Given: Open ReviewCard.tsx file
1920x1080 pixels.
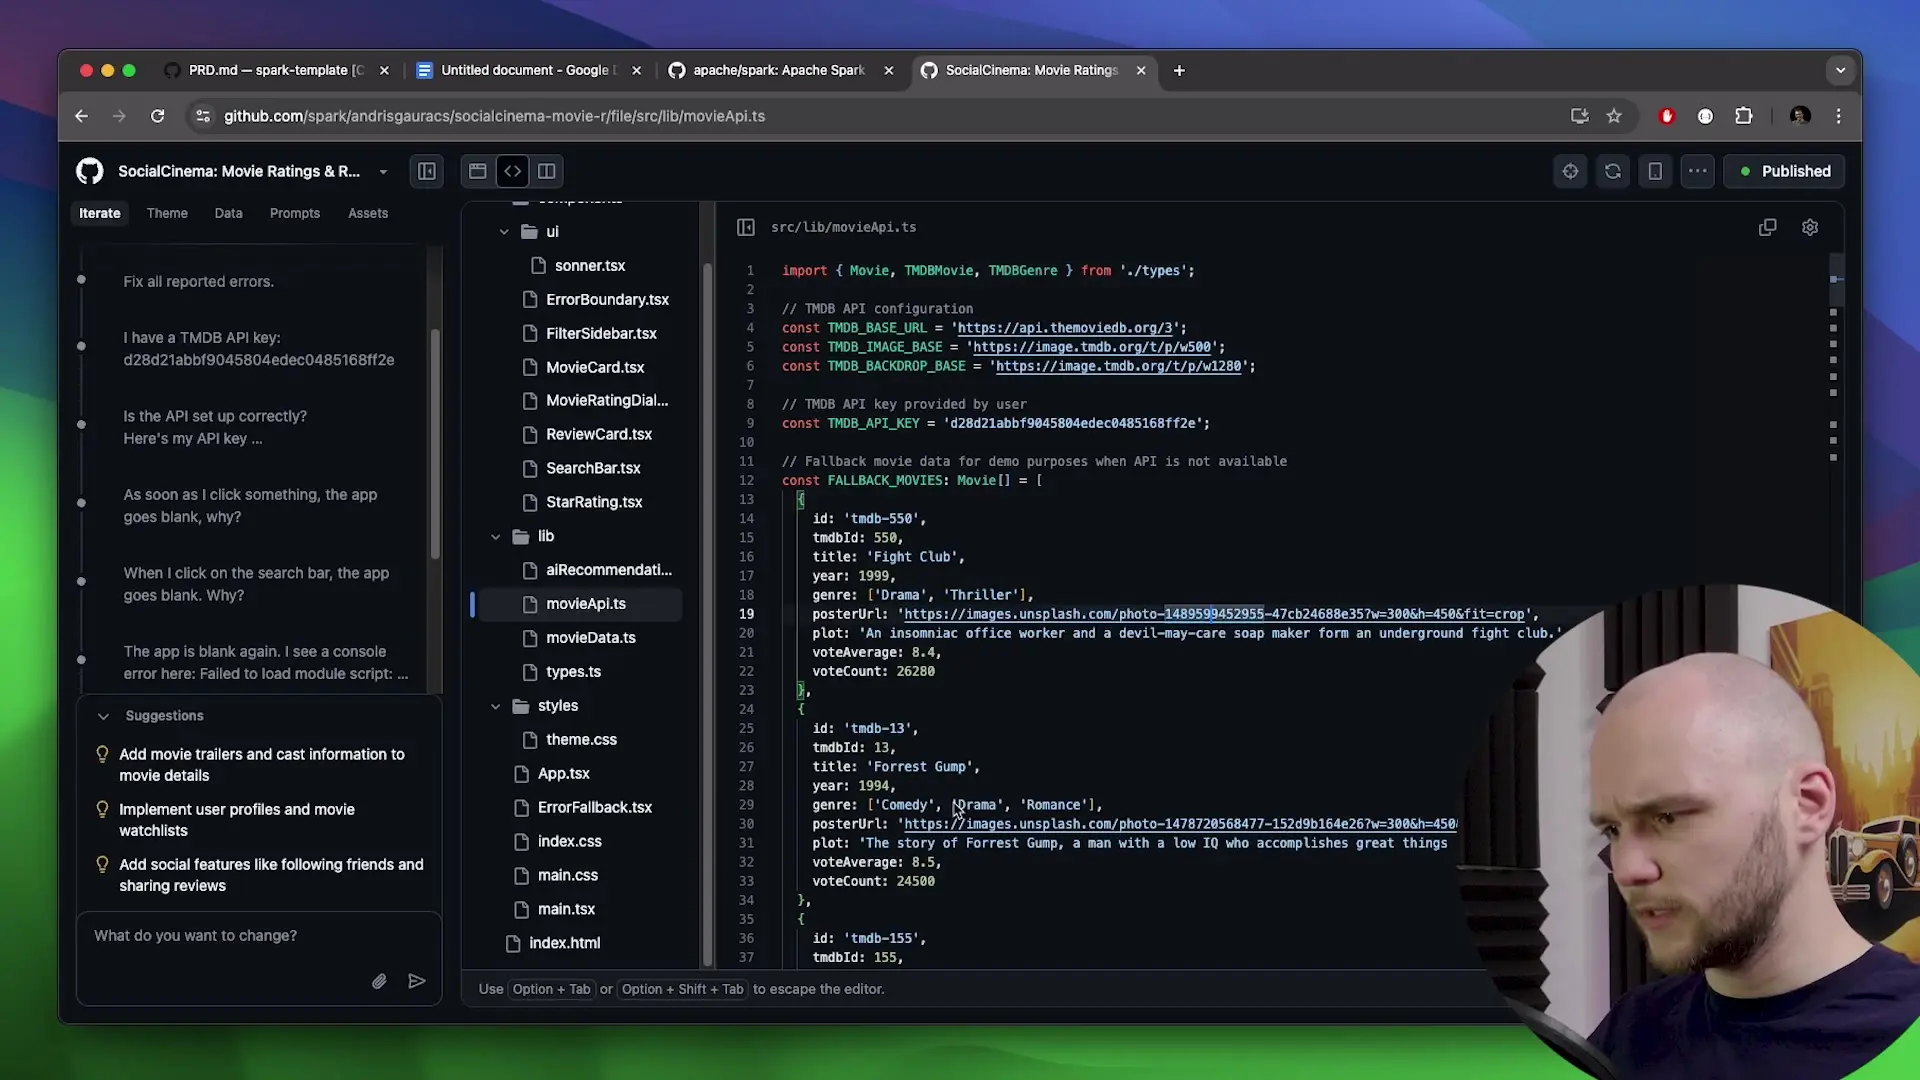Looking at the screenshot, I should 598,434.
